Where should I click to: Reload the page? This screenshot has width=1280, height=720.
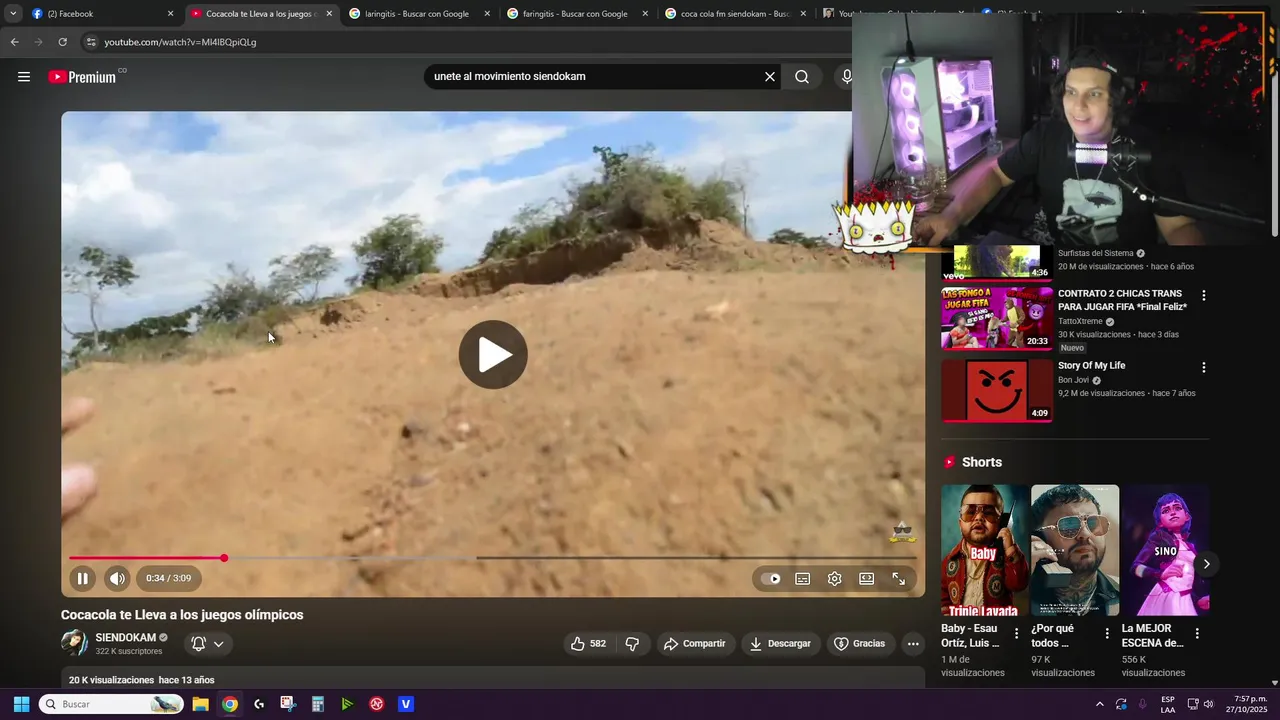(62, 42)
